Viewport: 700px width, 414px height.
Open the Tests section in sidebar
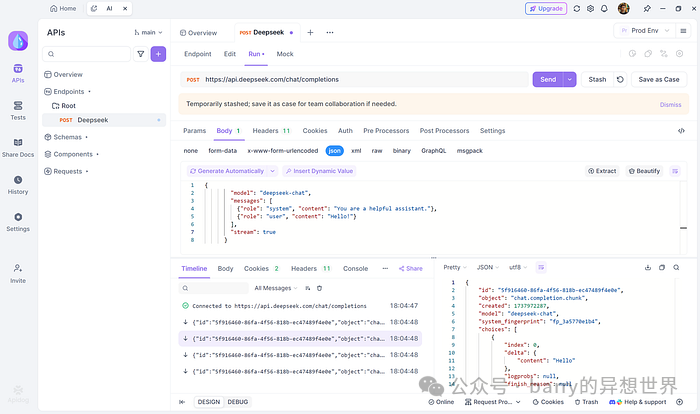18,111
